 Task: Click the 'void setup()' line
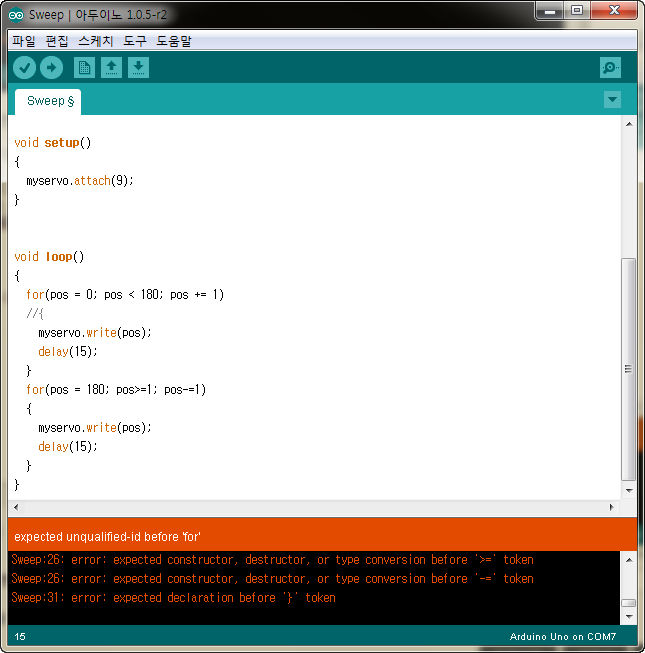coord(52,143)
